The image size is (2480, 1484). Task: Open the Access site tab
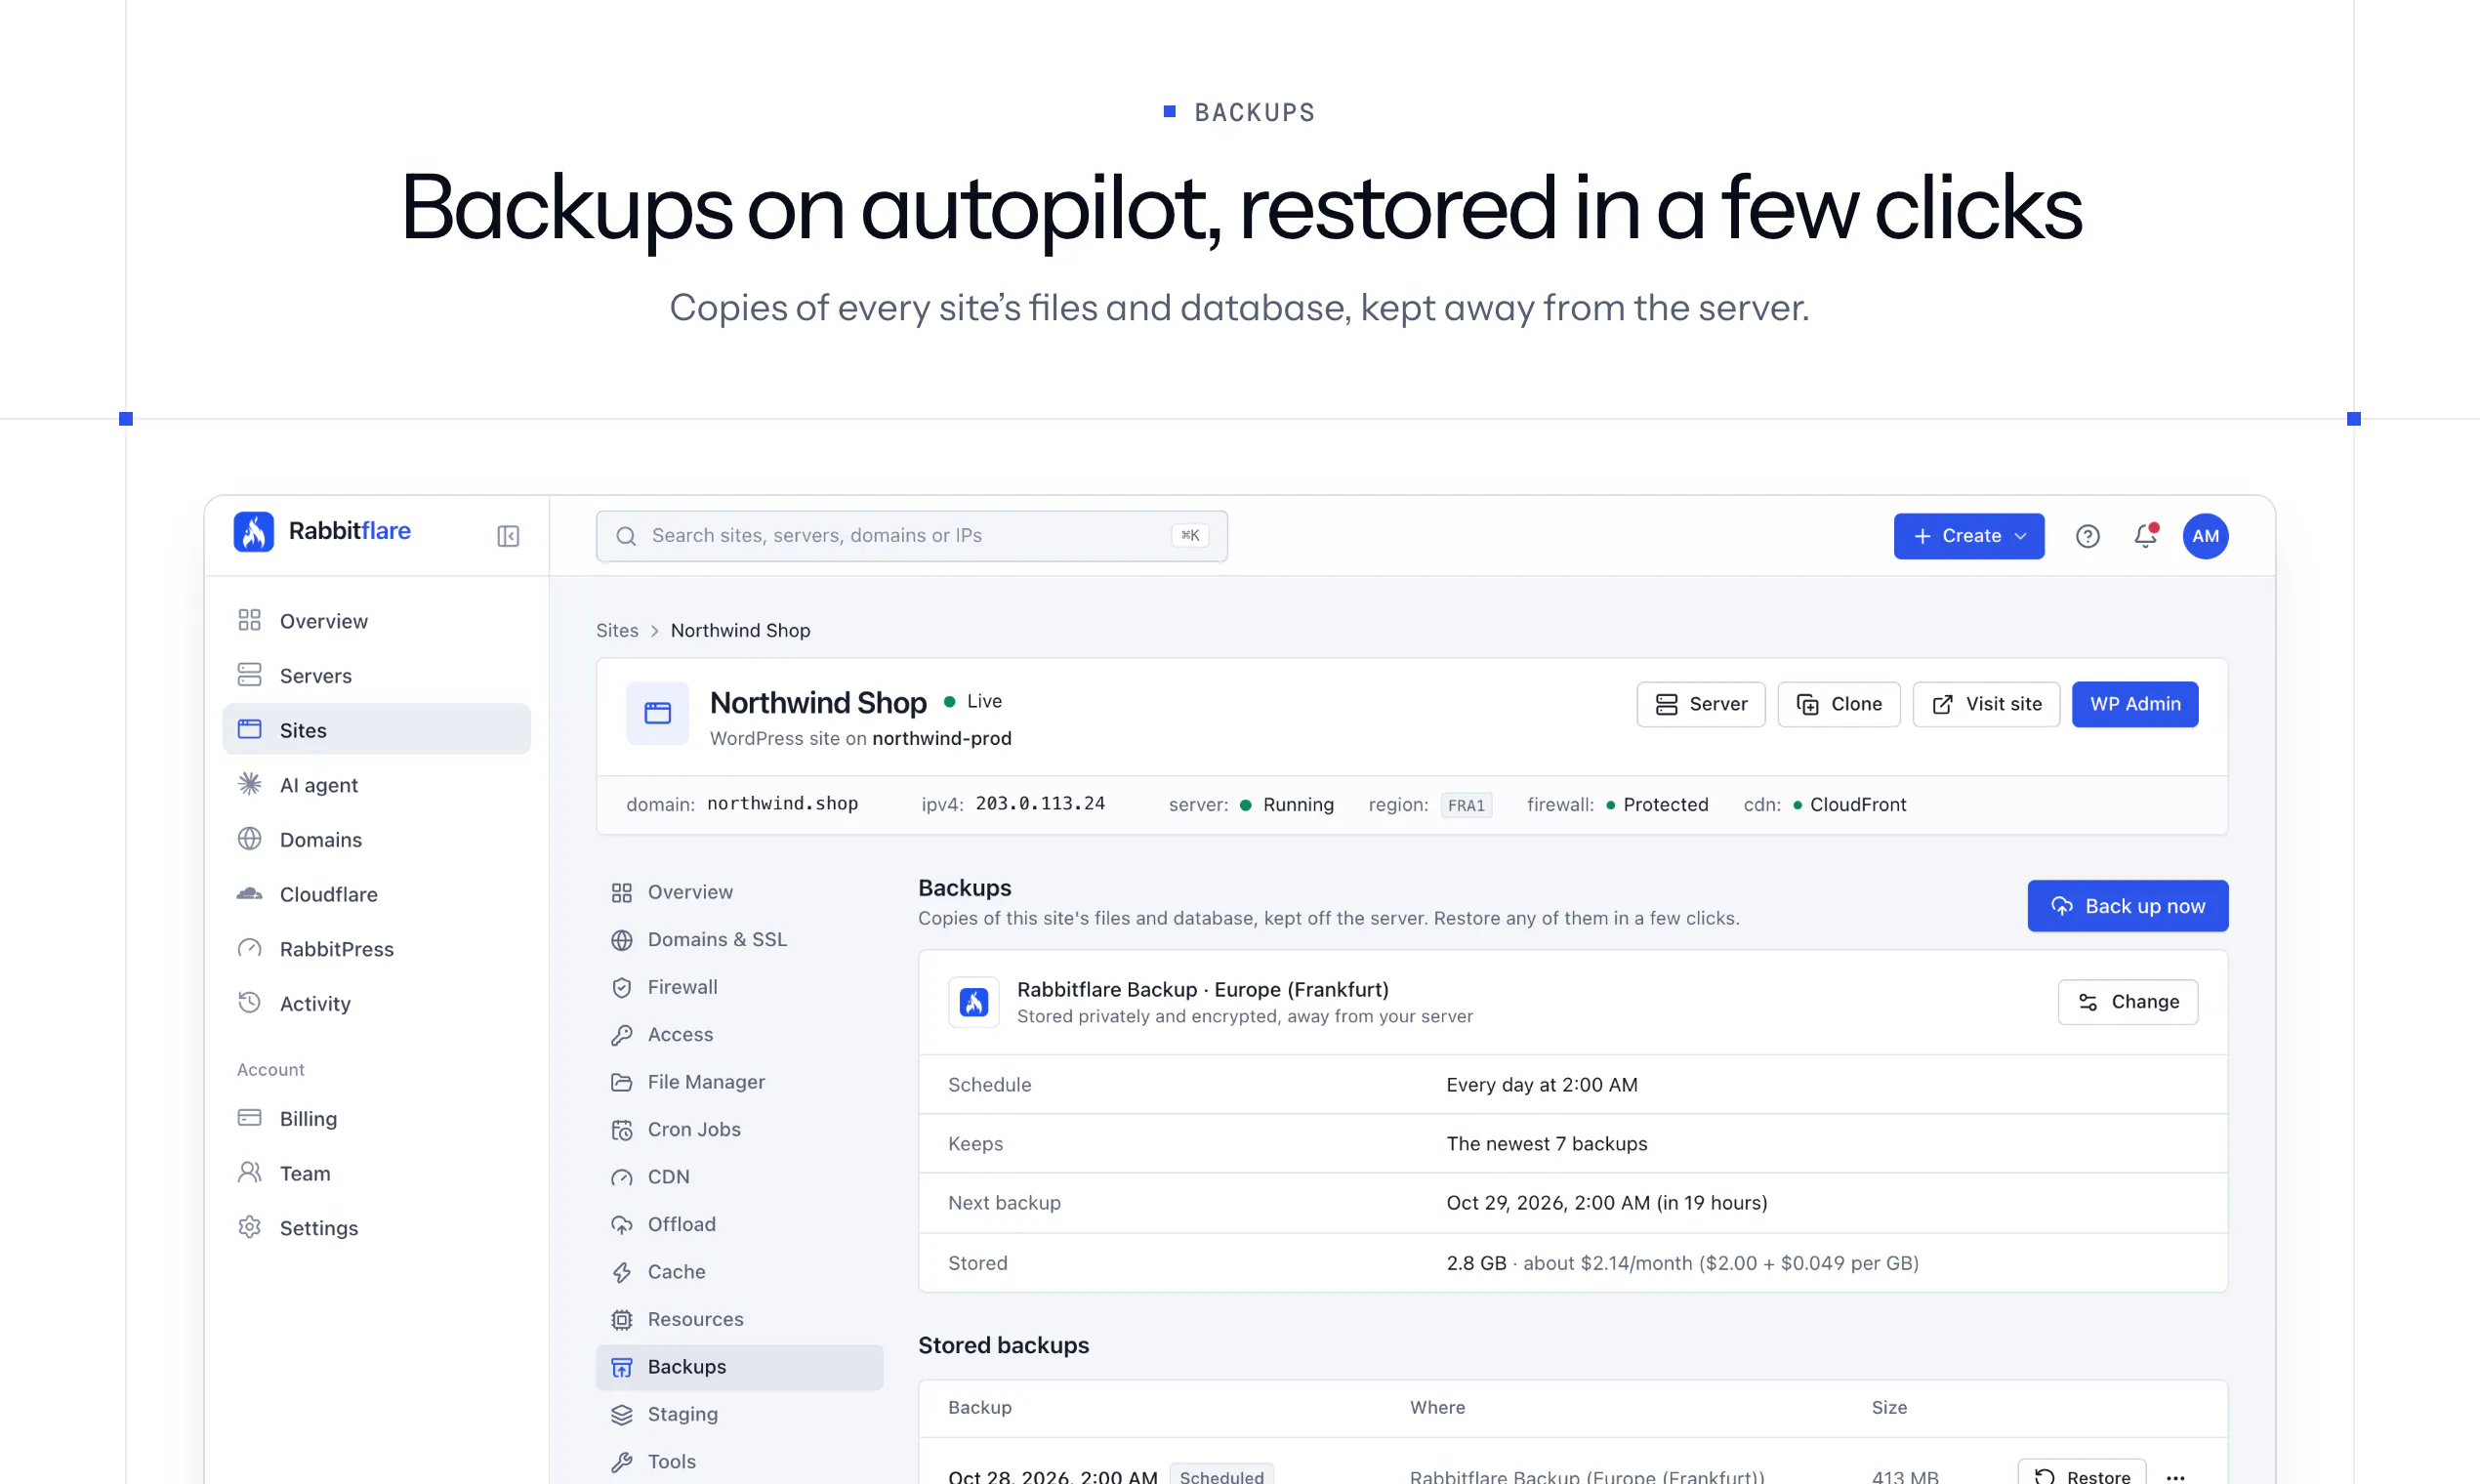pyautogui.click(x=739, y=1034)
